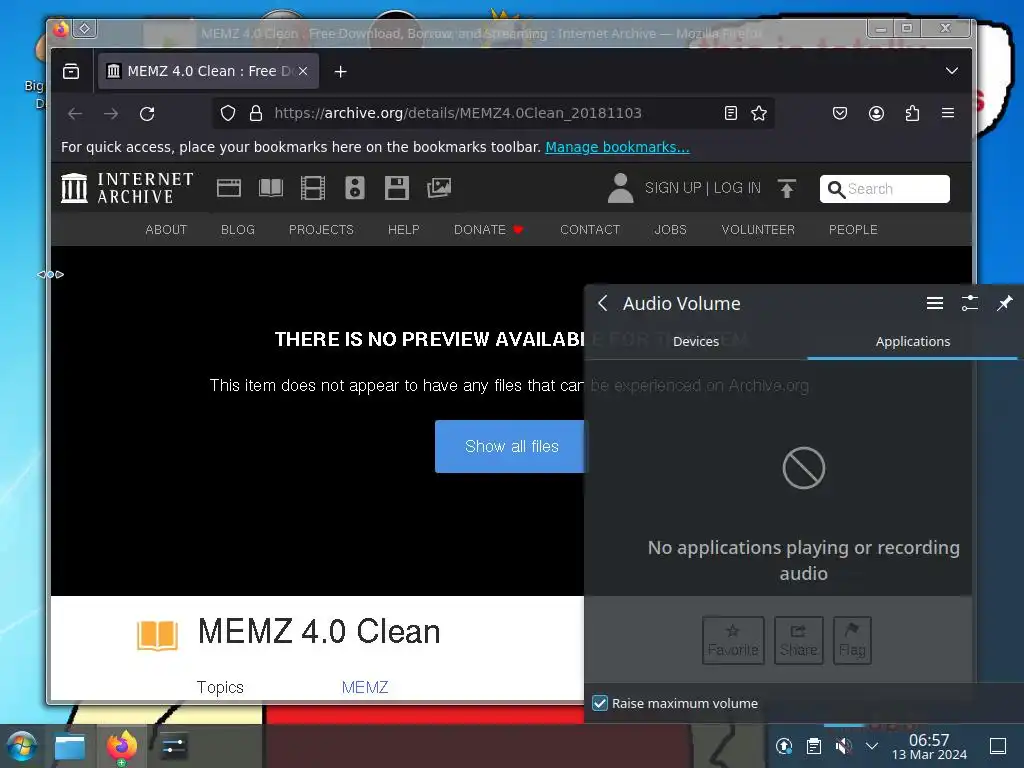Viewport: 1024px width, 768px height.
Task: Bookmark this page with the star
Action: tap(759, 113)
